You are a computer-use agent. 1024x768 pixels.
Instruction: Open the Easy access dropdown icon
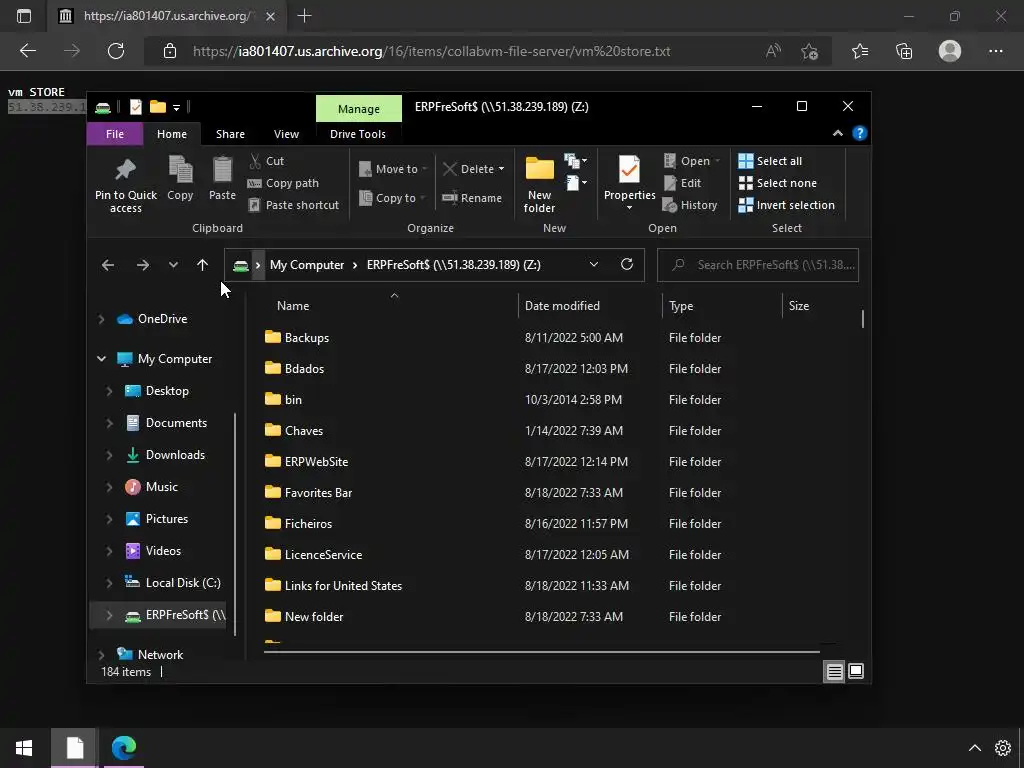[x=575, y=183]
